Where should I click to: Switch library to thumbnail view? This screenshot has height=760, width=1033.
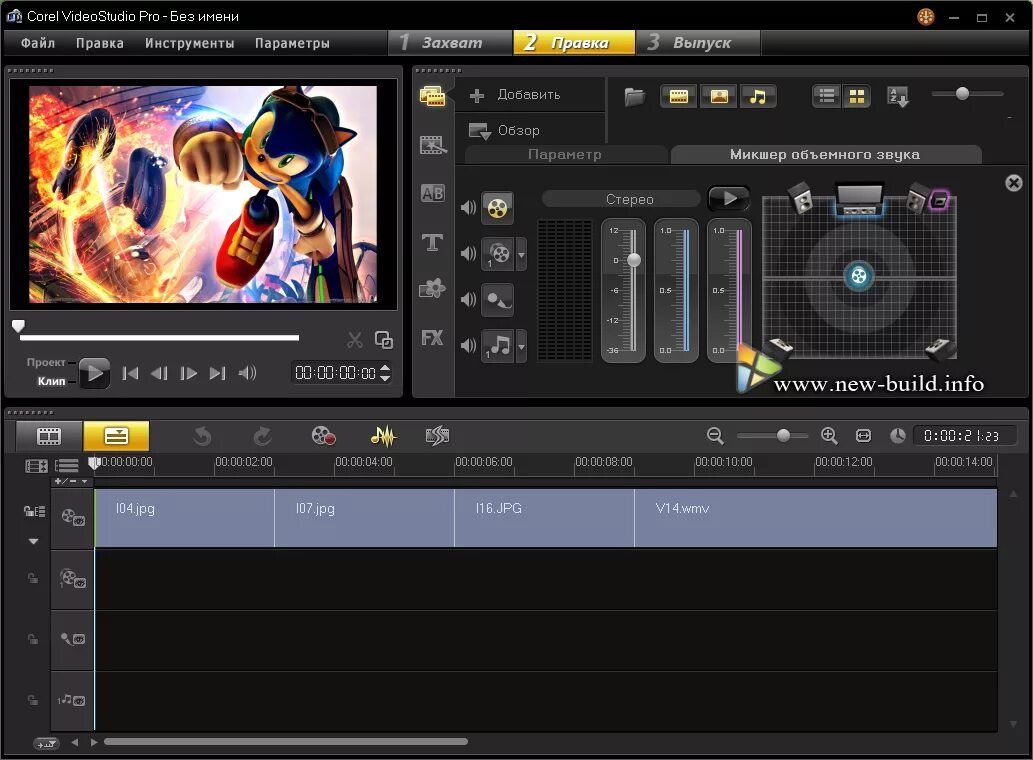856,97
